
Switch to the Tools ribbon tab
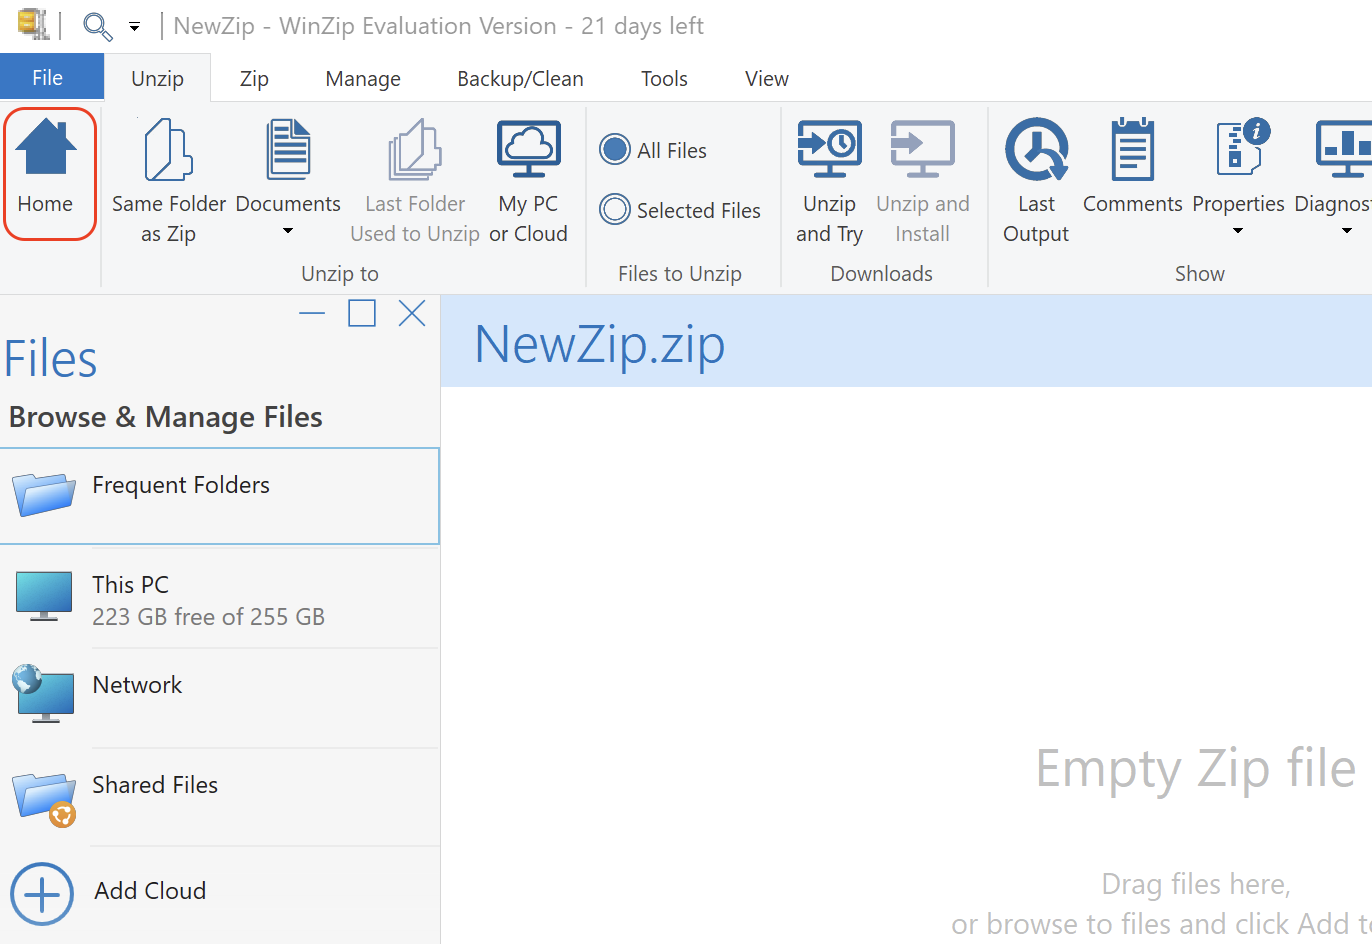tap(664, 79)
